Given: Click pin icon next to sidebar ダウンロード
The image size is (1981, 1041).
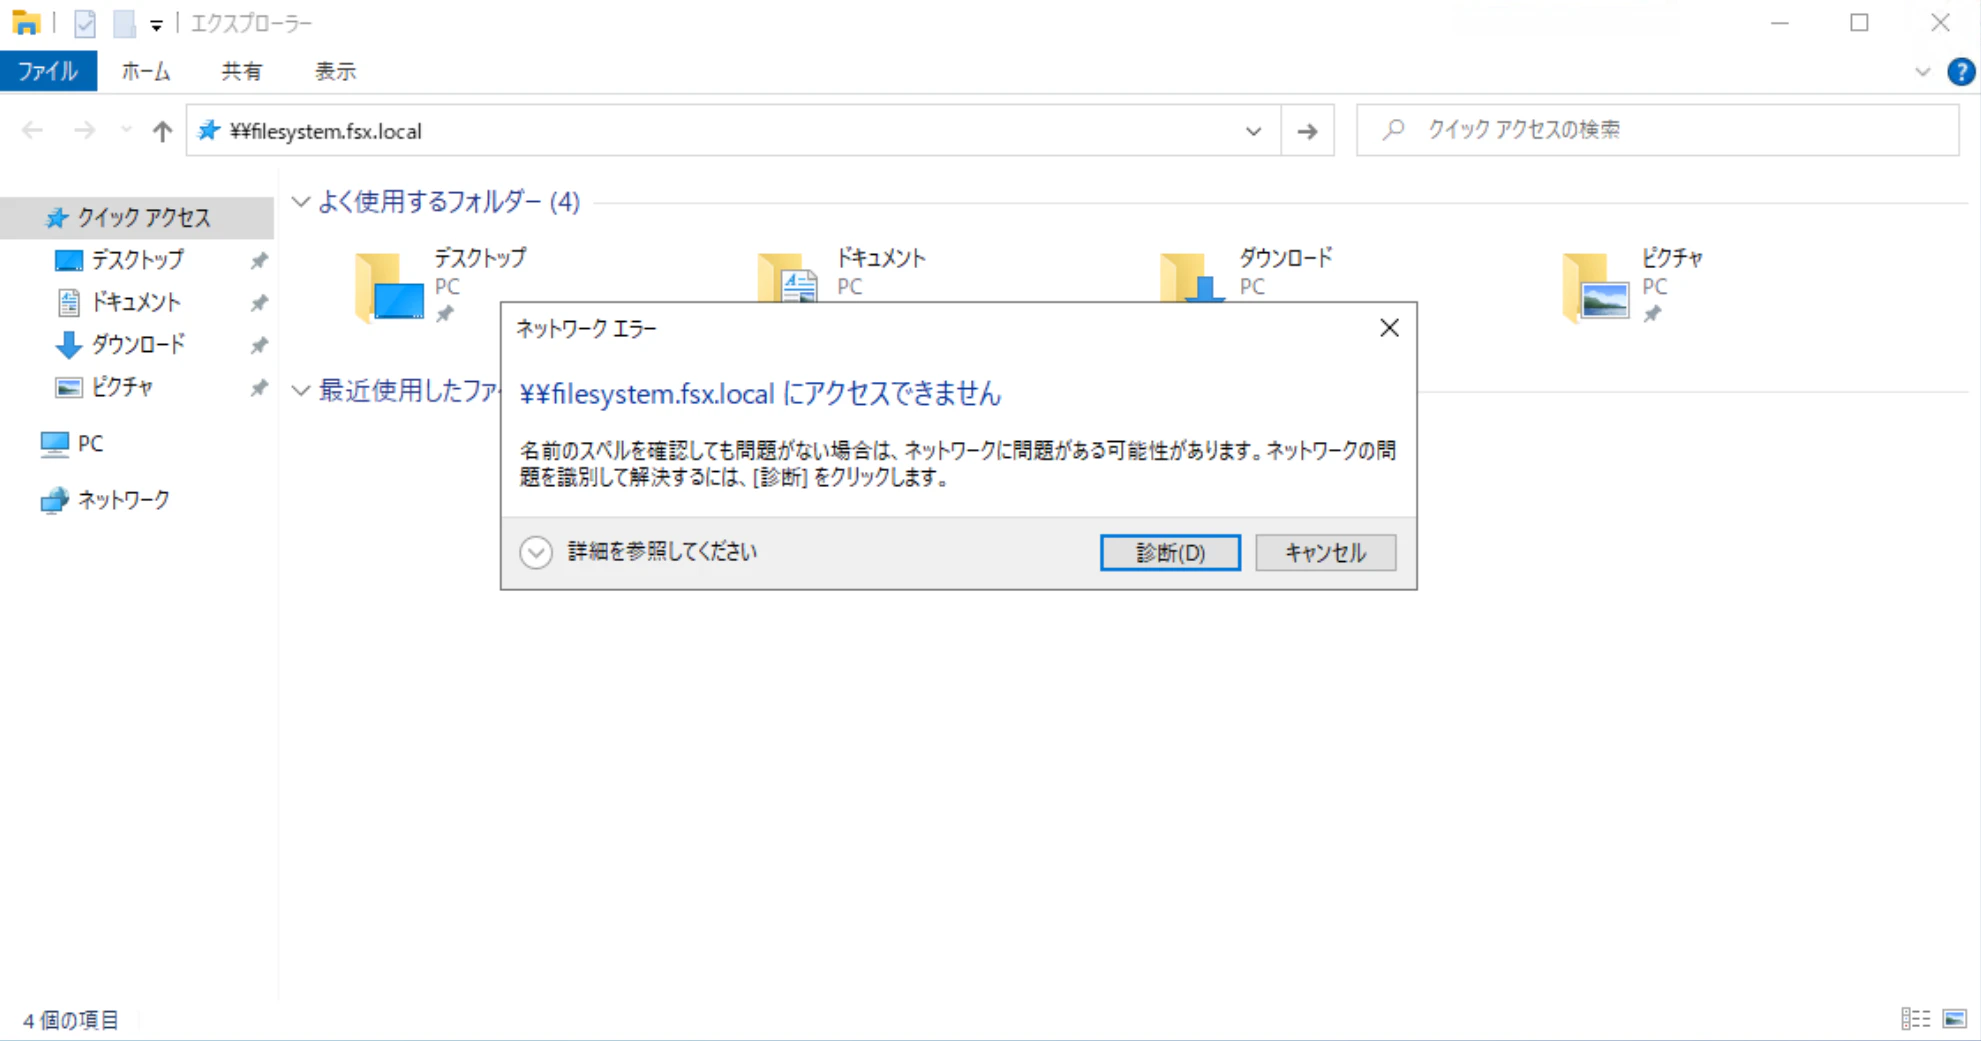Looking at the screenshot, I should point(259,346).
